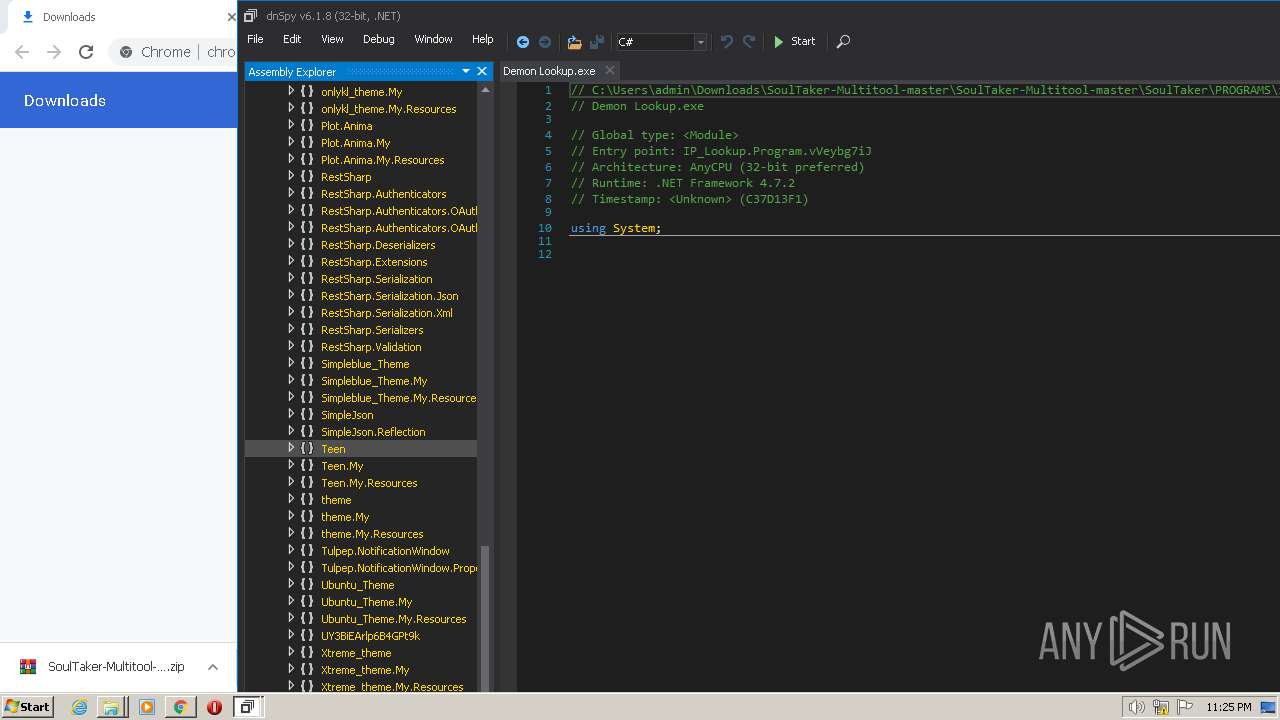Expand the Teen namespace node
This screenshot has height=720, width=1280.
(x=291, y=448)
